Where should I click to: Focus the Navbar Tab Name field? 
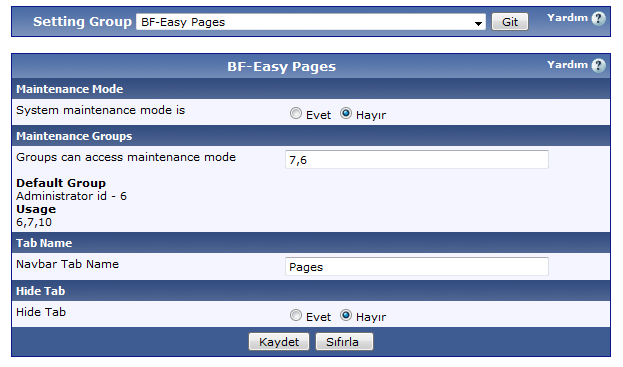tap(417, 267)
